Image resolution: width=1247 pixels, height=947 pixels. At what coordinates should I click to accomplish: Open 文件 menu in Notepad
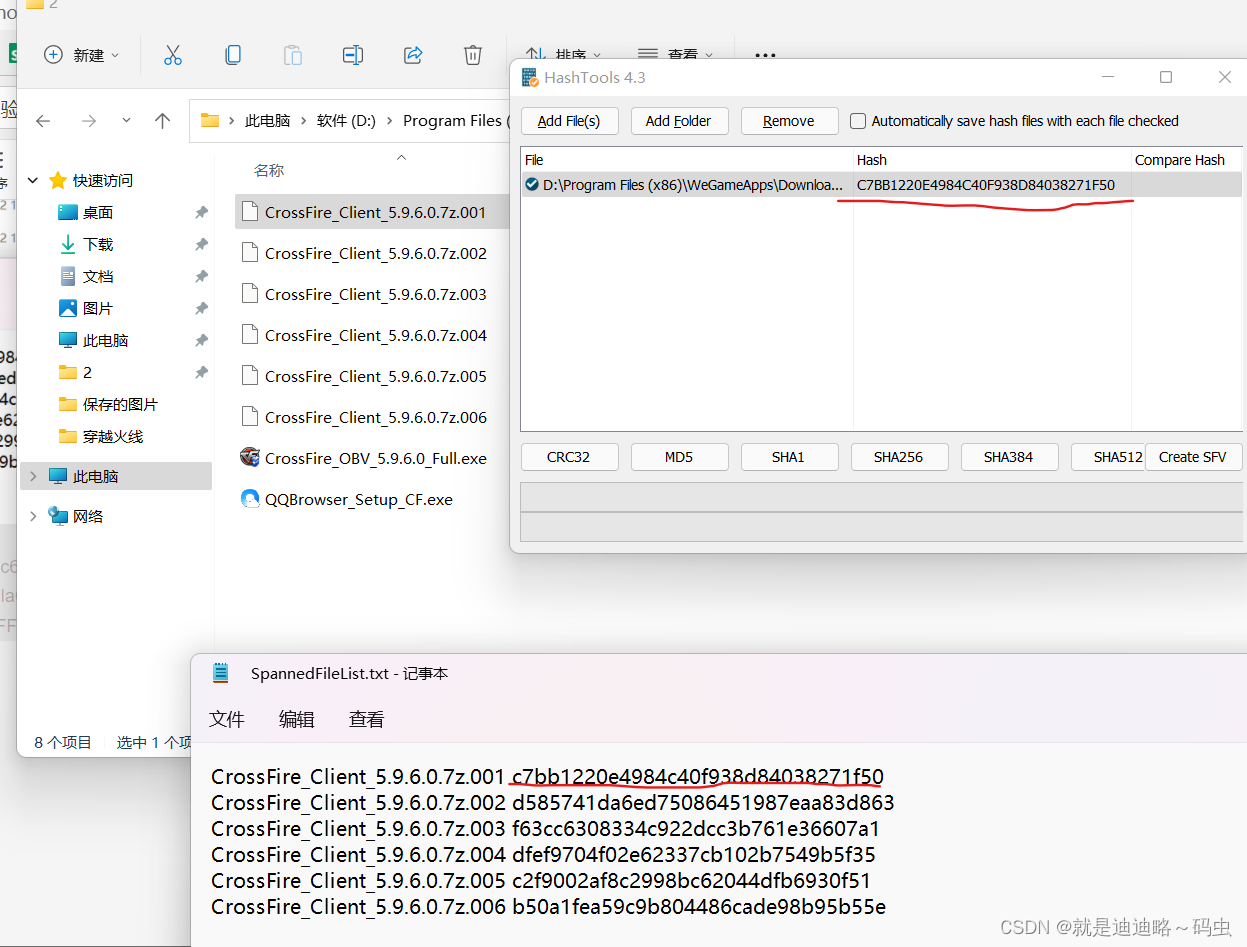click(227, 719)
